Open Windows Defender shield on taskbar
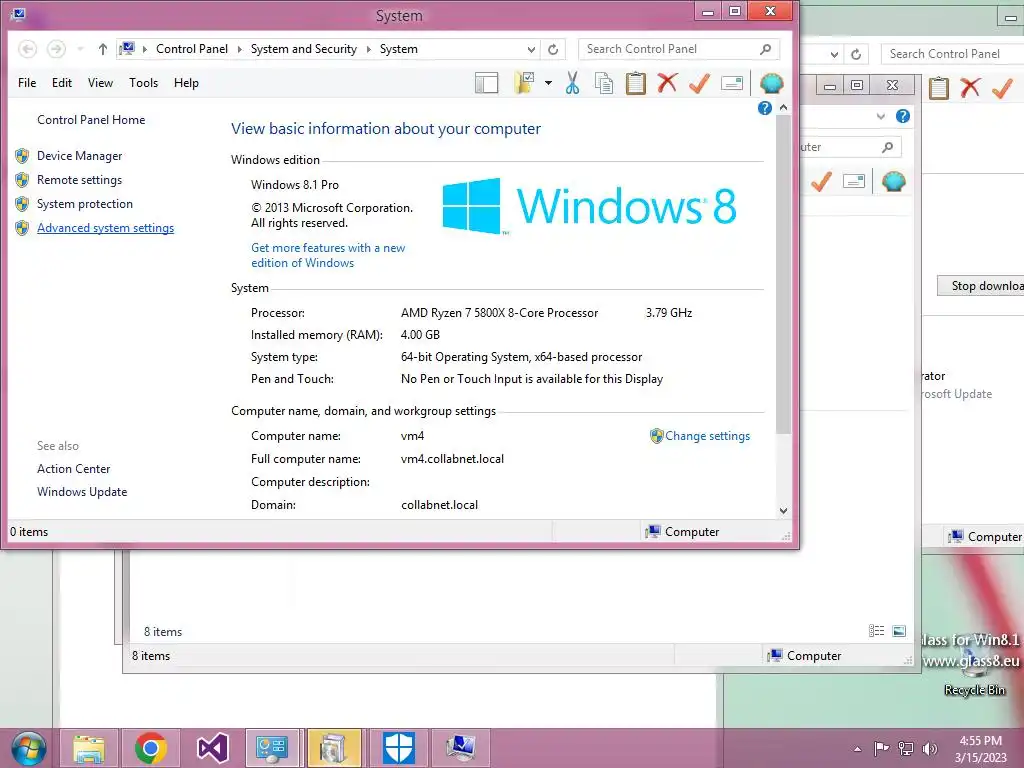1024x768 pixels. [x=398, y=748]
